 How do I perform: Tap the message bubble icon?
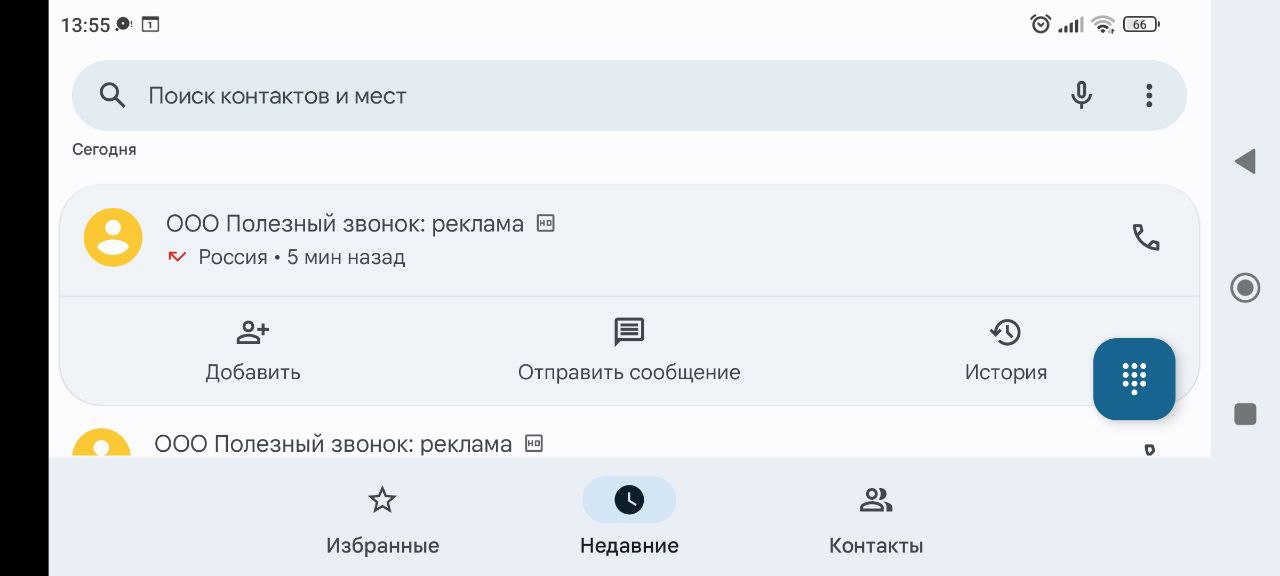pyautogui.click(x=629, y=332)
